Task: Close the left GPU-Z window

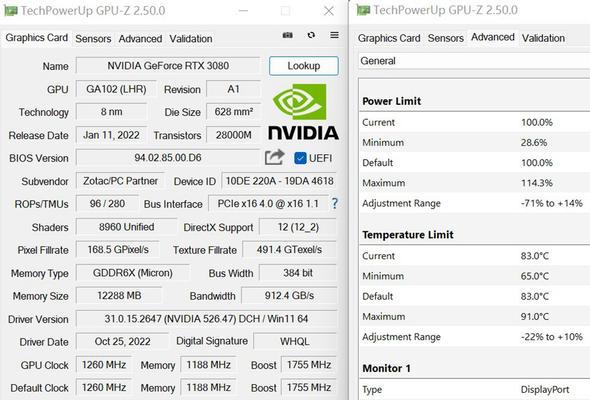Action: [329, 11]
